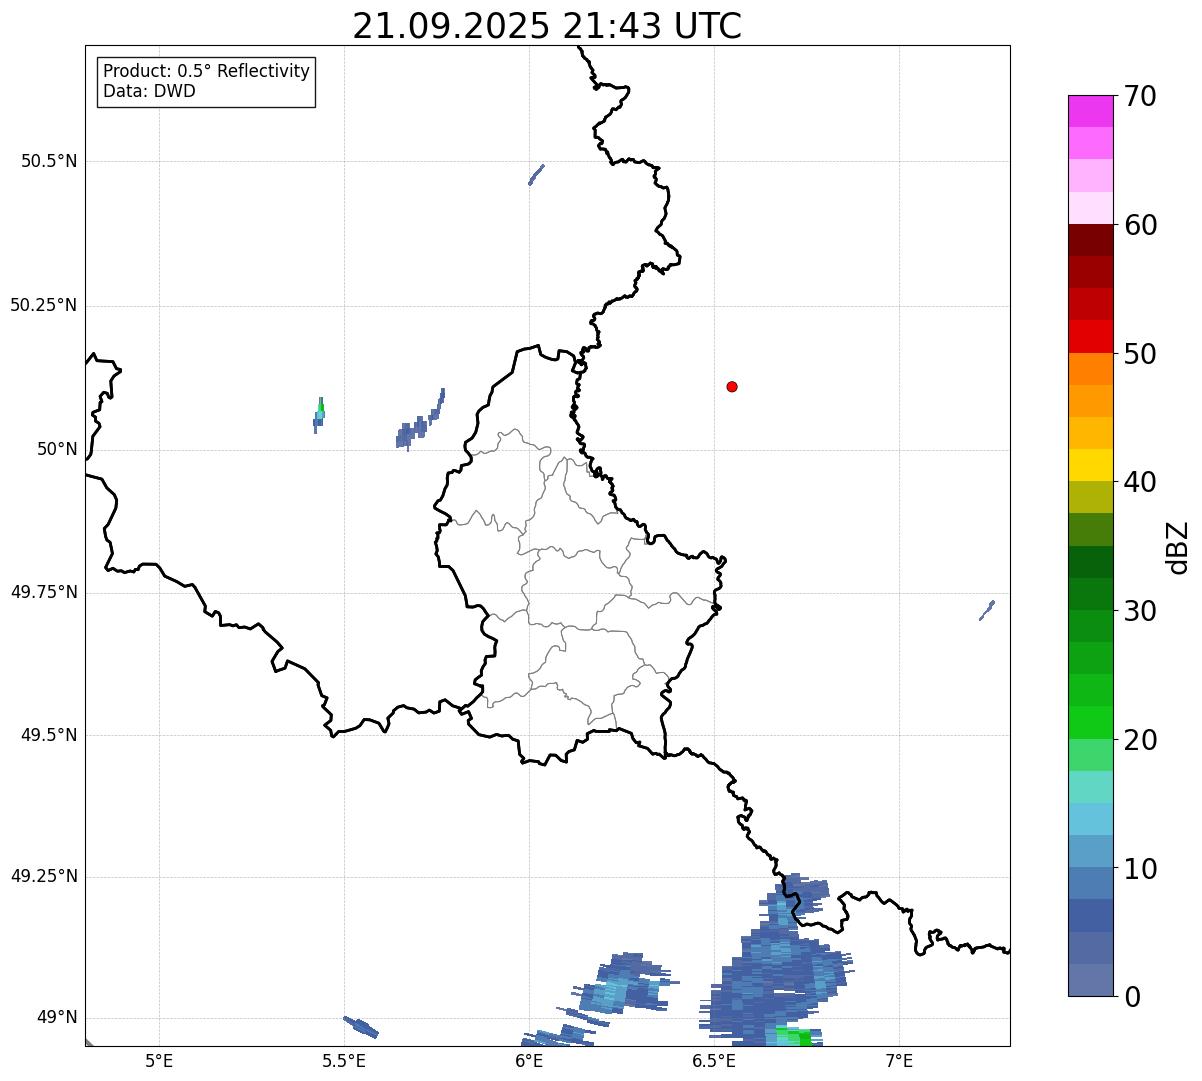Screen dimensions: 1202x1081
Task: Click the 40 dBZ colorbar label
Action: pos(1140,482)
